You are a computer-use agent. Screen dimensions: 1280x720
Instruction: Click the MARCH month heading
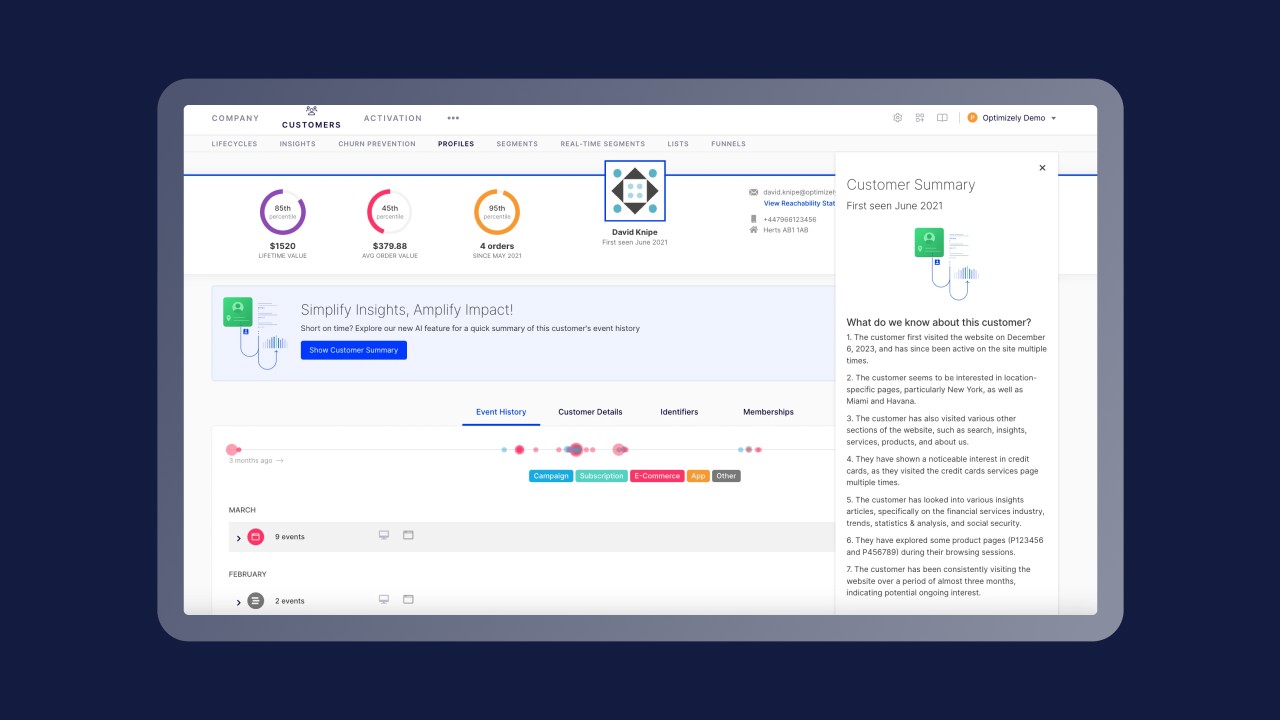pyautogui.click(x=242, y=510)
